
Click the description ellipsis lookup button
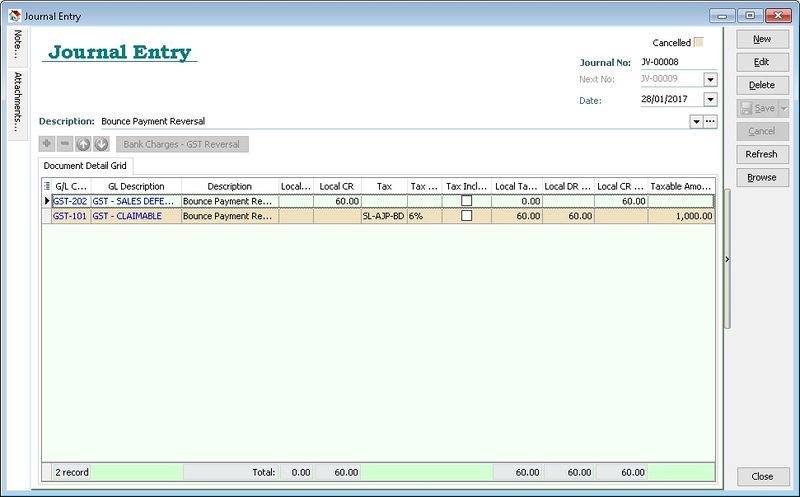tap(710, 121)
